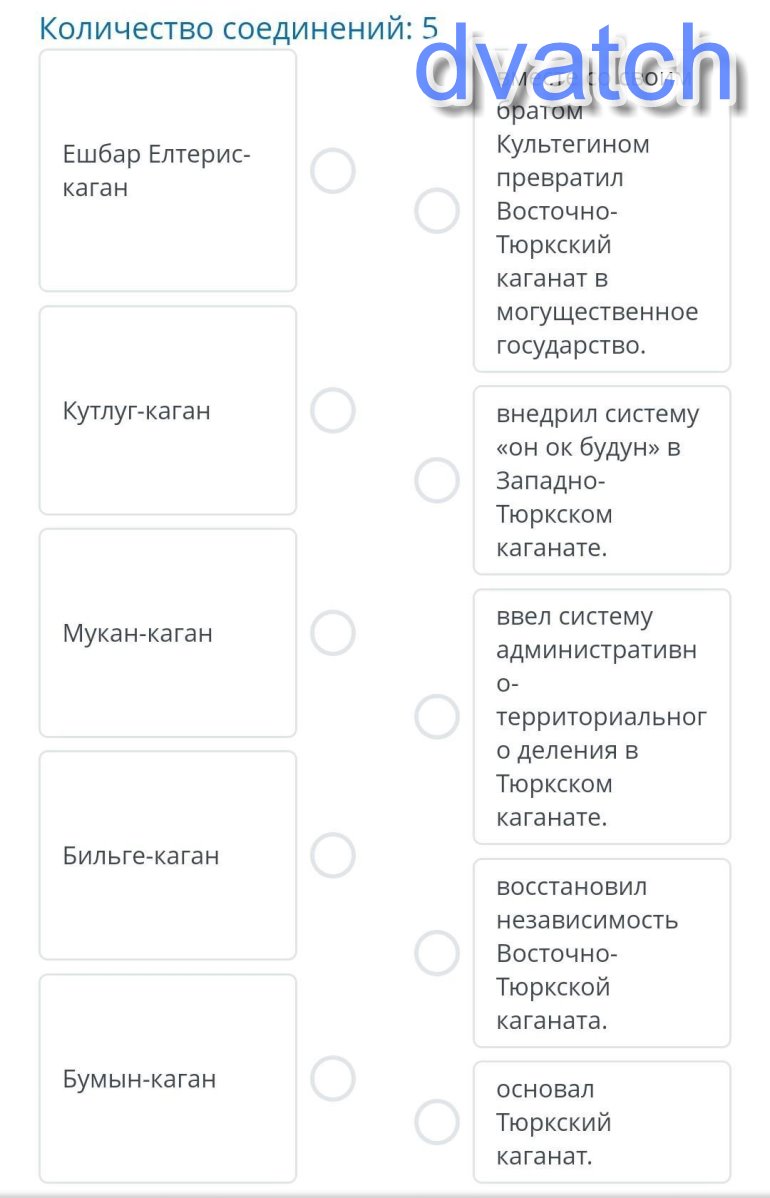770x1198 pixels.
Task: Click the восстановил независимость answer card
Action: [600, 953]
